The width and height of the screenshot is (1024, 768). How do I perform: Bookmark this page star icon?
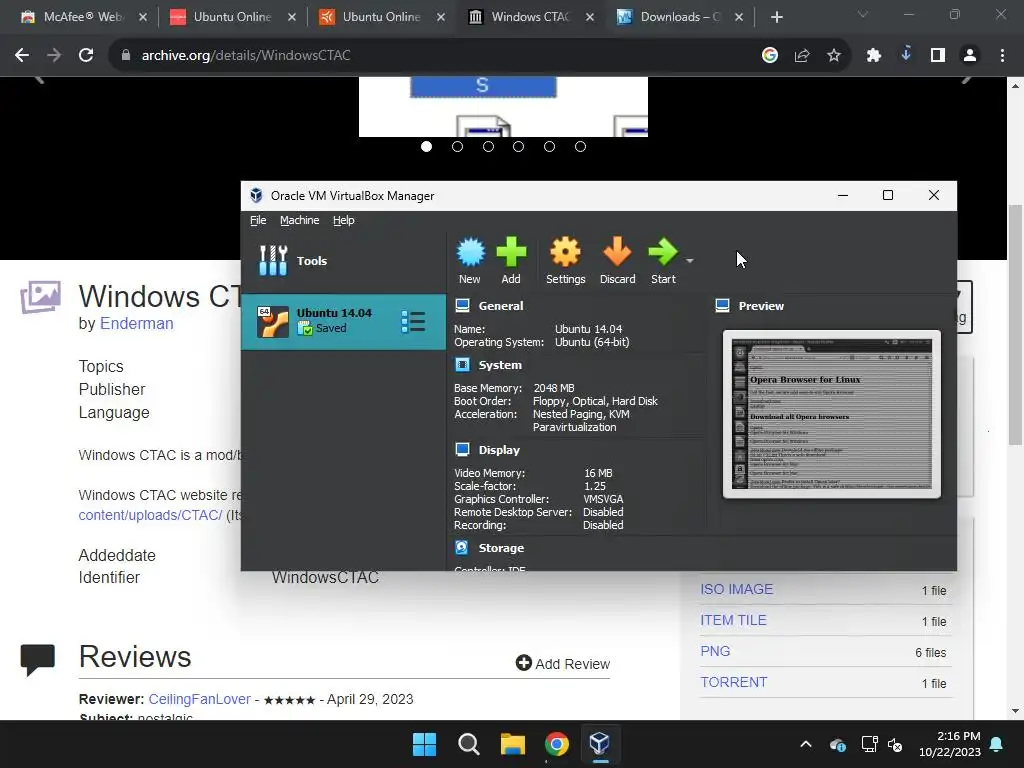pyautogui.click(x=834, y=56)
